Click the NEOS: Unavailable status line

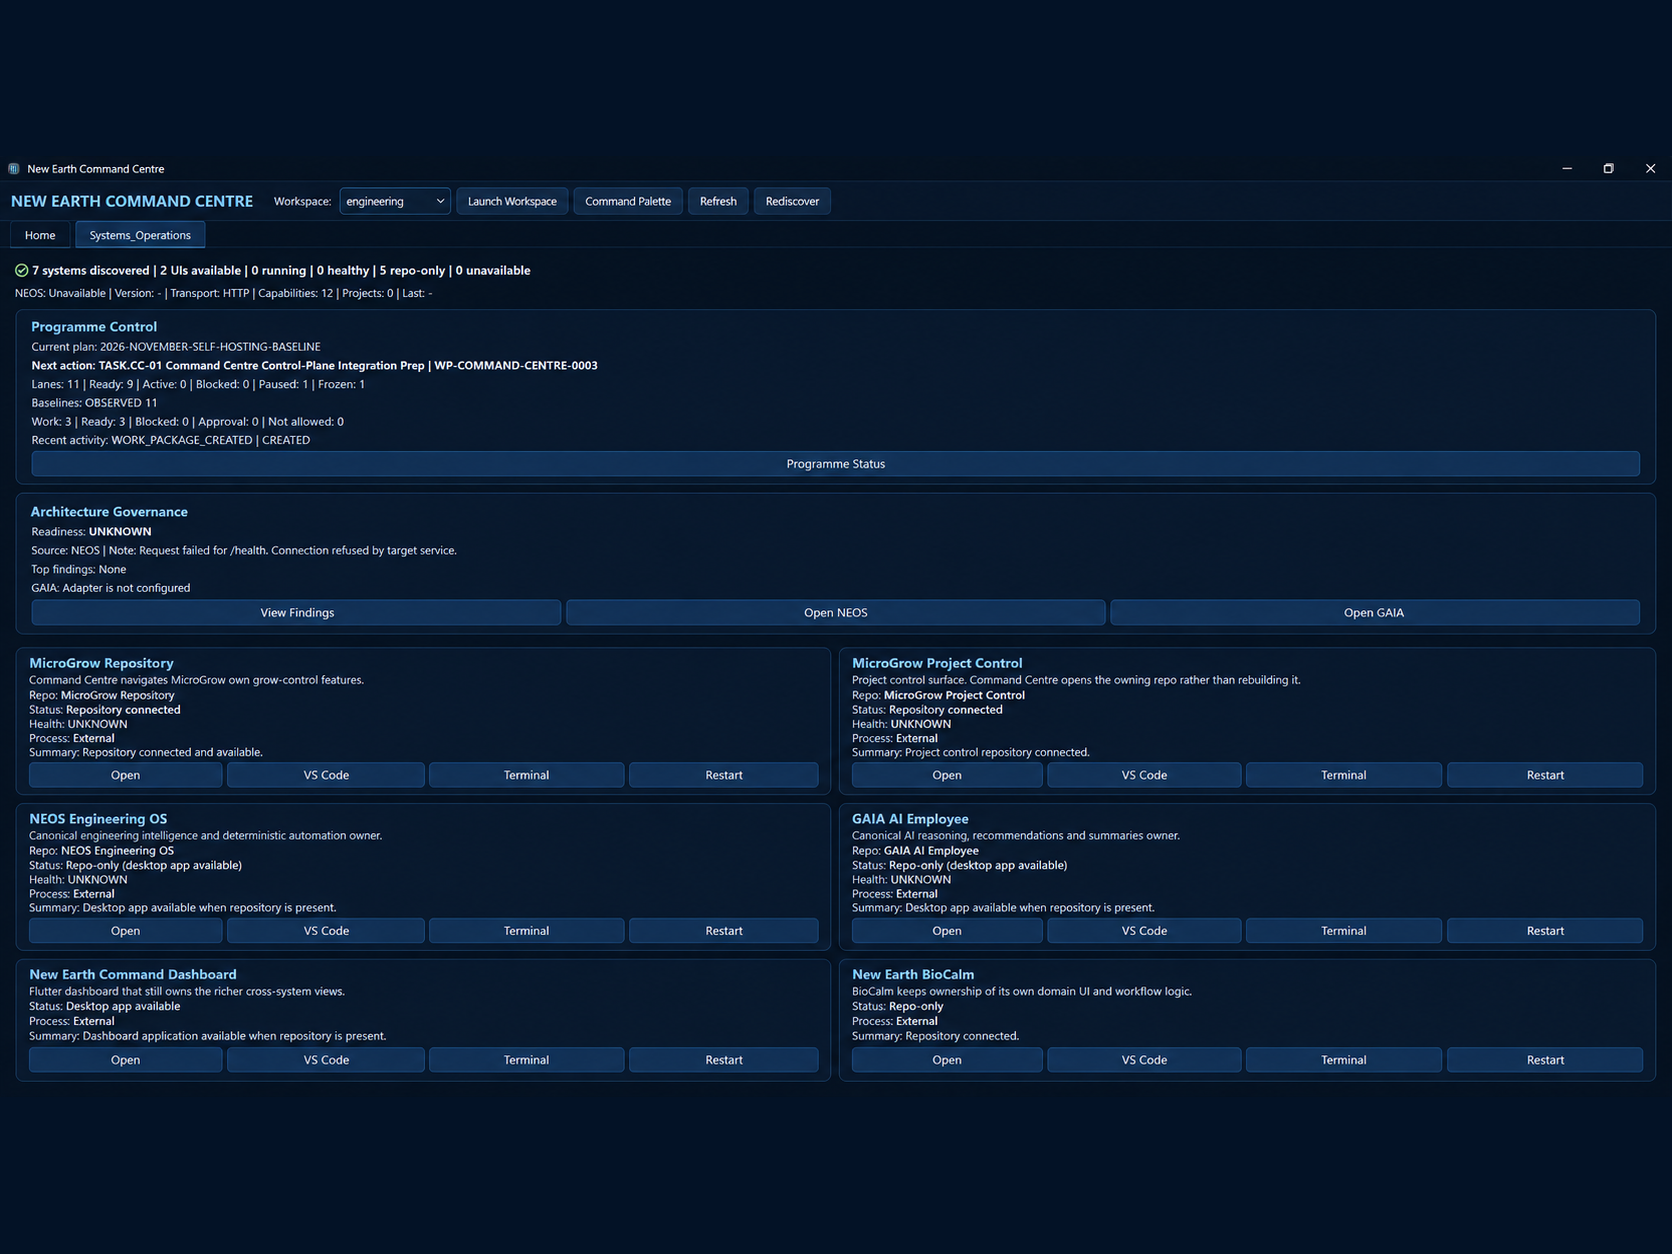(224, 294)
